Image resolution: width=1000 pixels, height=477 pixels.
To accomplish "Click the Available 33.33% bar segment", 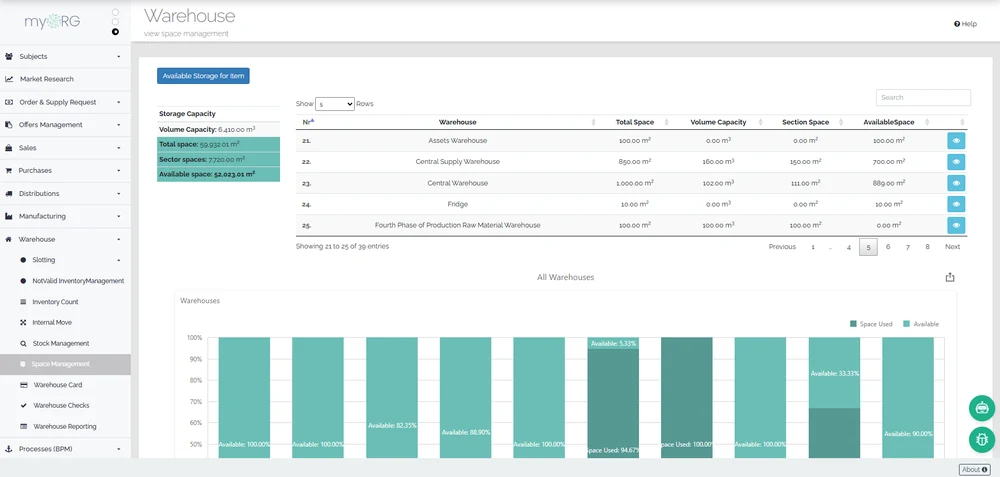I will click(834, 373).
